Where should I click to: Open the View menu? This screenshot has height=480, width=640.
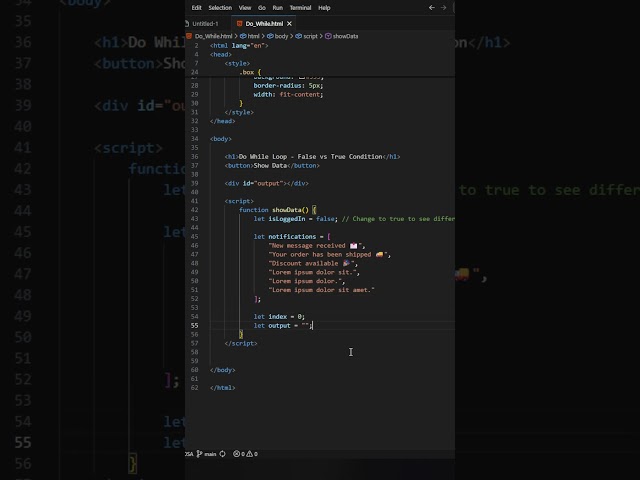coord(245,8)
